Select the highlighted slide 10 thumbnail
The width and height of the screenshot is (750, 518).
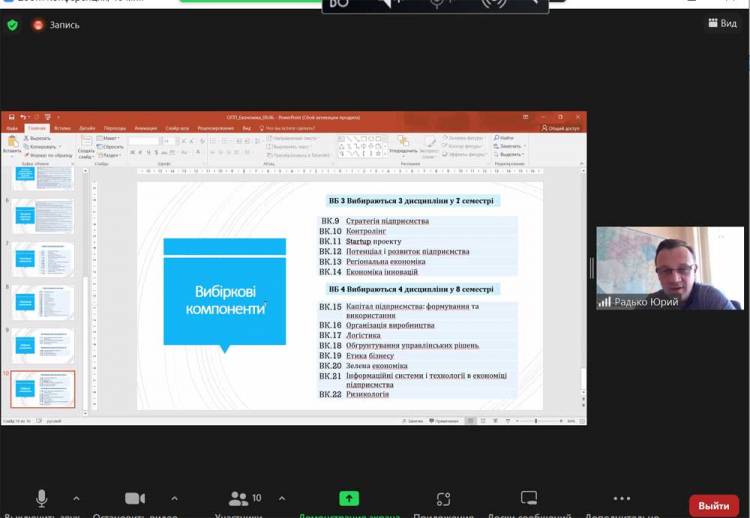(x=43, y=389)
